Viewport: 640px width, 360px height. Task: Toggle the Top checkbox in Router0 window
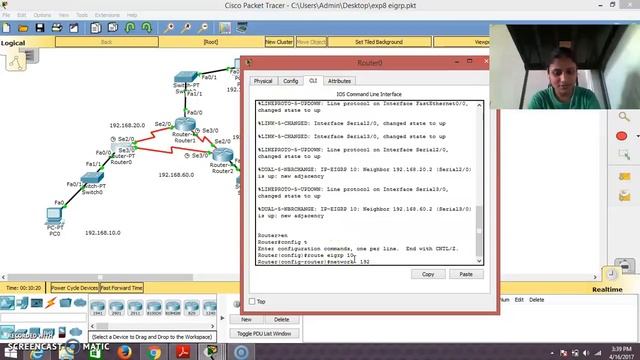(x=252, y=302)
